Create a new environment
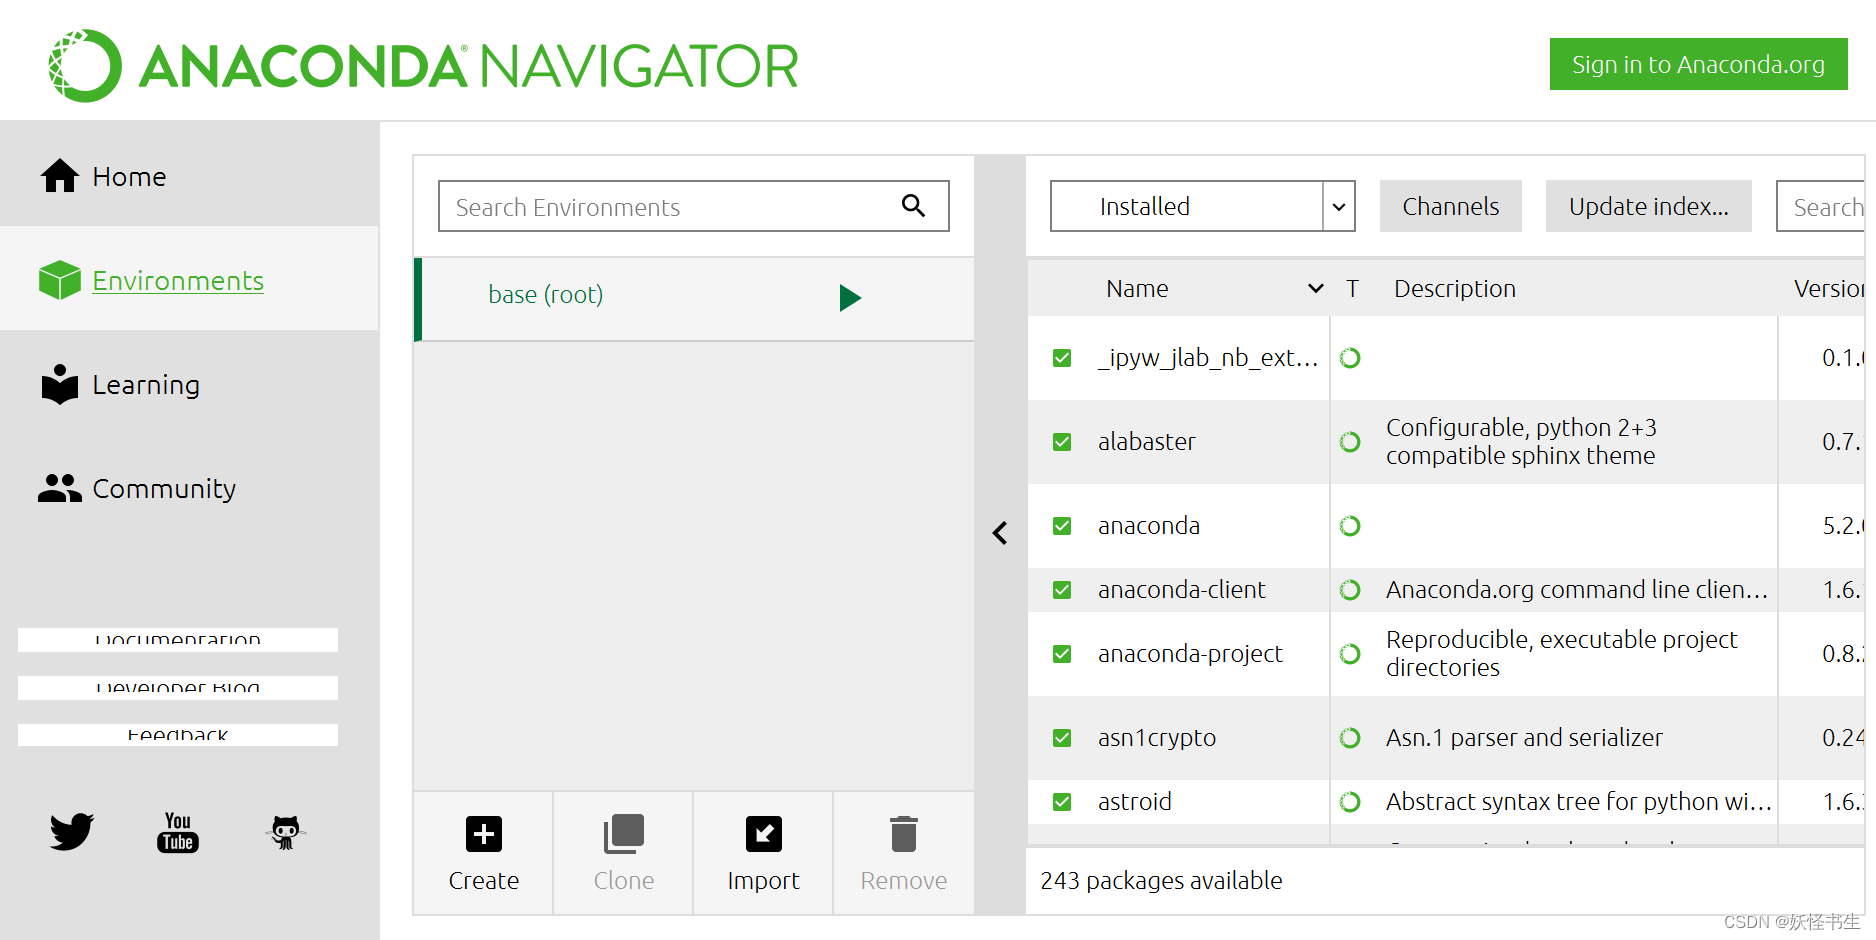This screenshot has height=940, width=1876. pyautogui.click(x=484, y=853)
